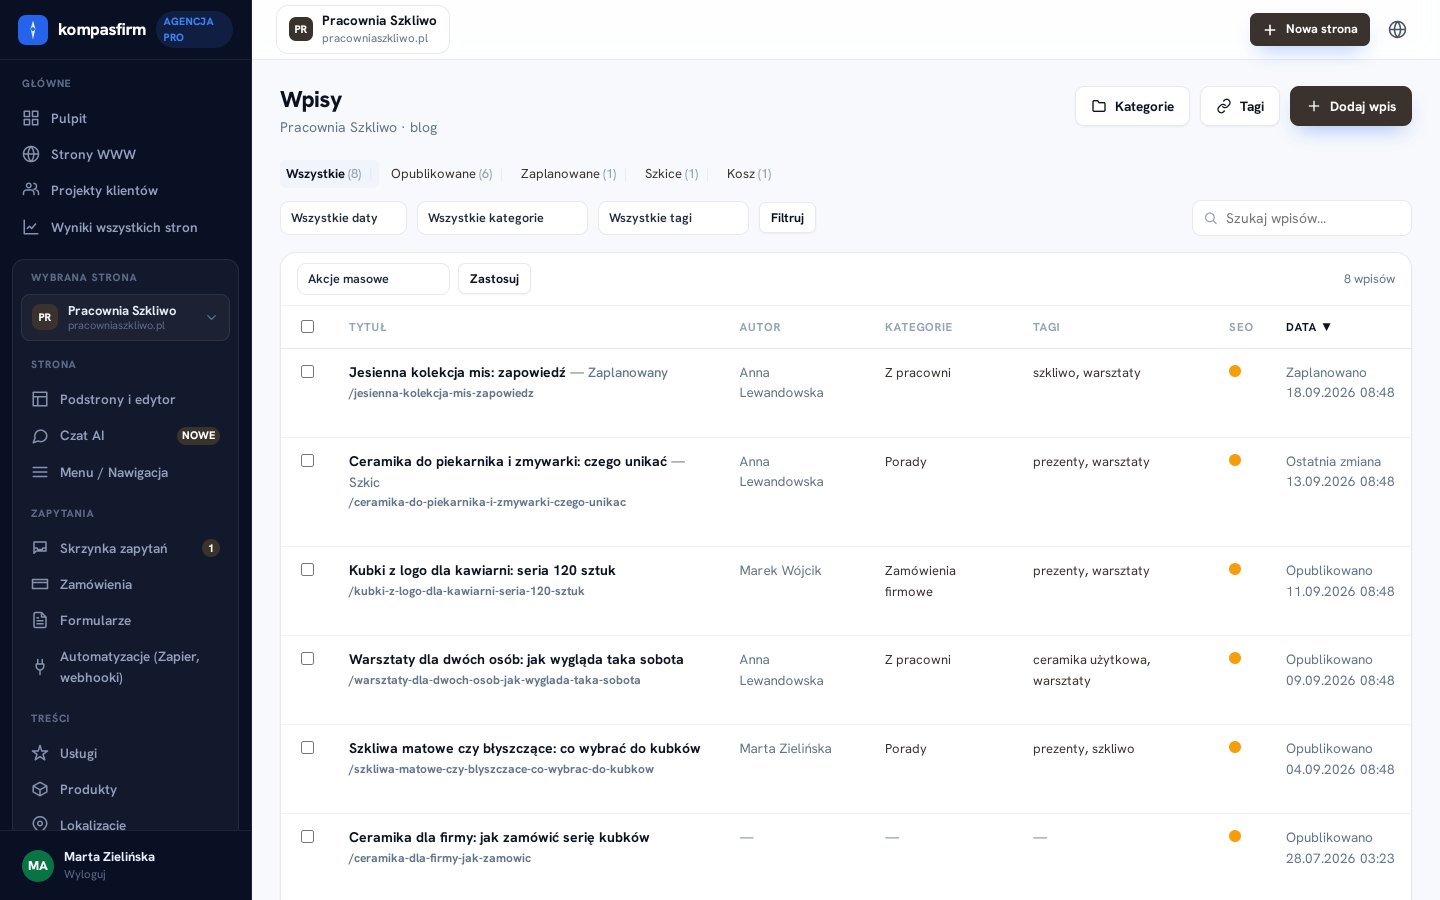The image size is (1440, 900).
Task: Open Pulpit dashboard icon in sidebar
Action: click(31, 118)
